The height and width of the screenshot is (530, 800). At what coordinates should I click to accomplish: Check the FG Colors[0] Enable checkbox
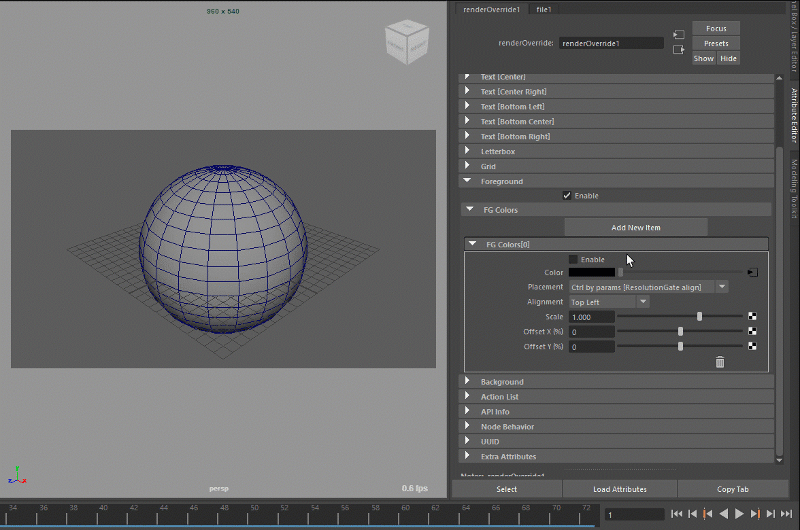click(x=573, y=260)
